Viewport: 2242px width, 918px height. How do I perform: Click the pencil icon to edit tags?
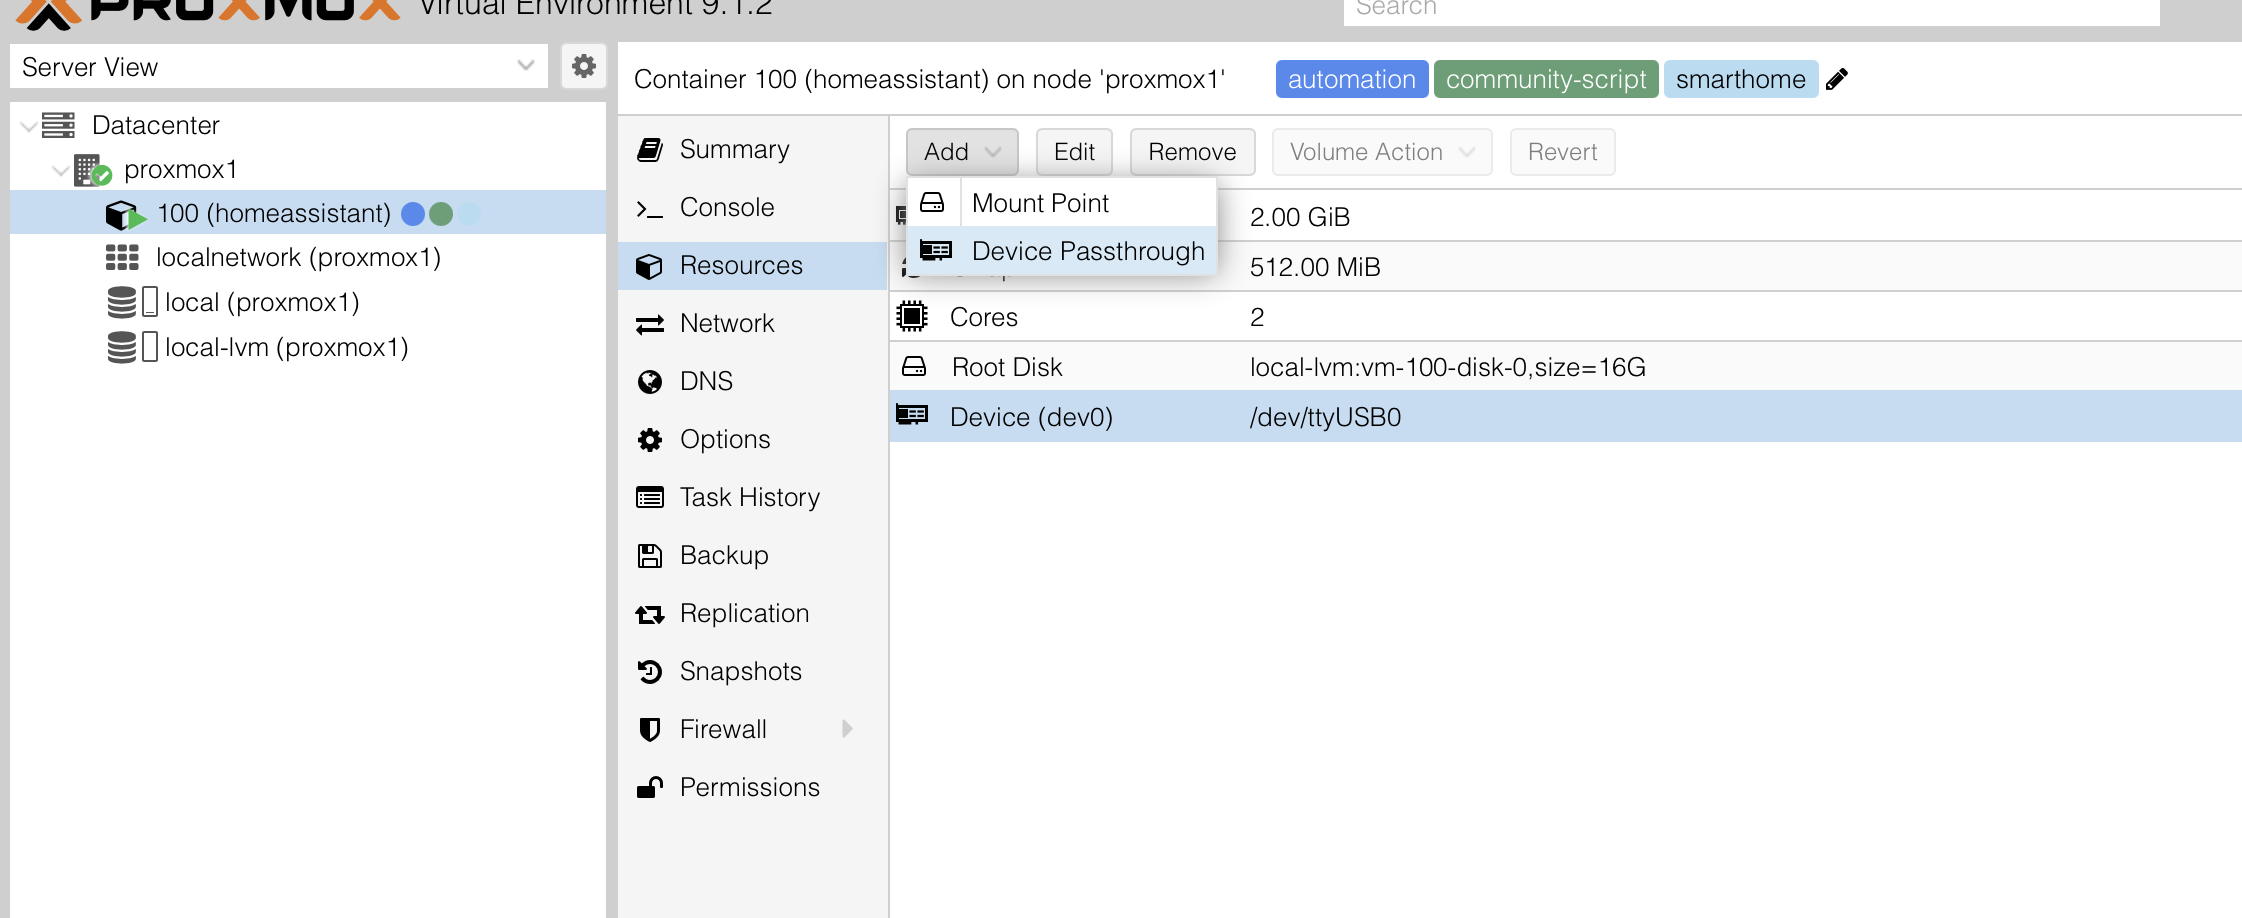pyautogui.click(x=1837, y=79)
